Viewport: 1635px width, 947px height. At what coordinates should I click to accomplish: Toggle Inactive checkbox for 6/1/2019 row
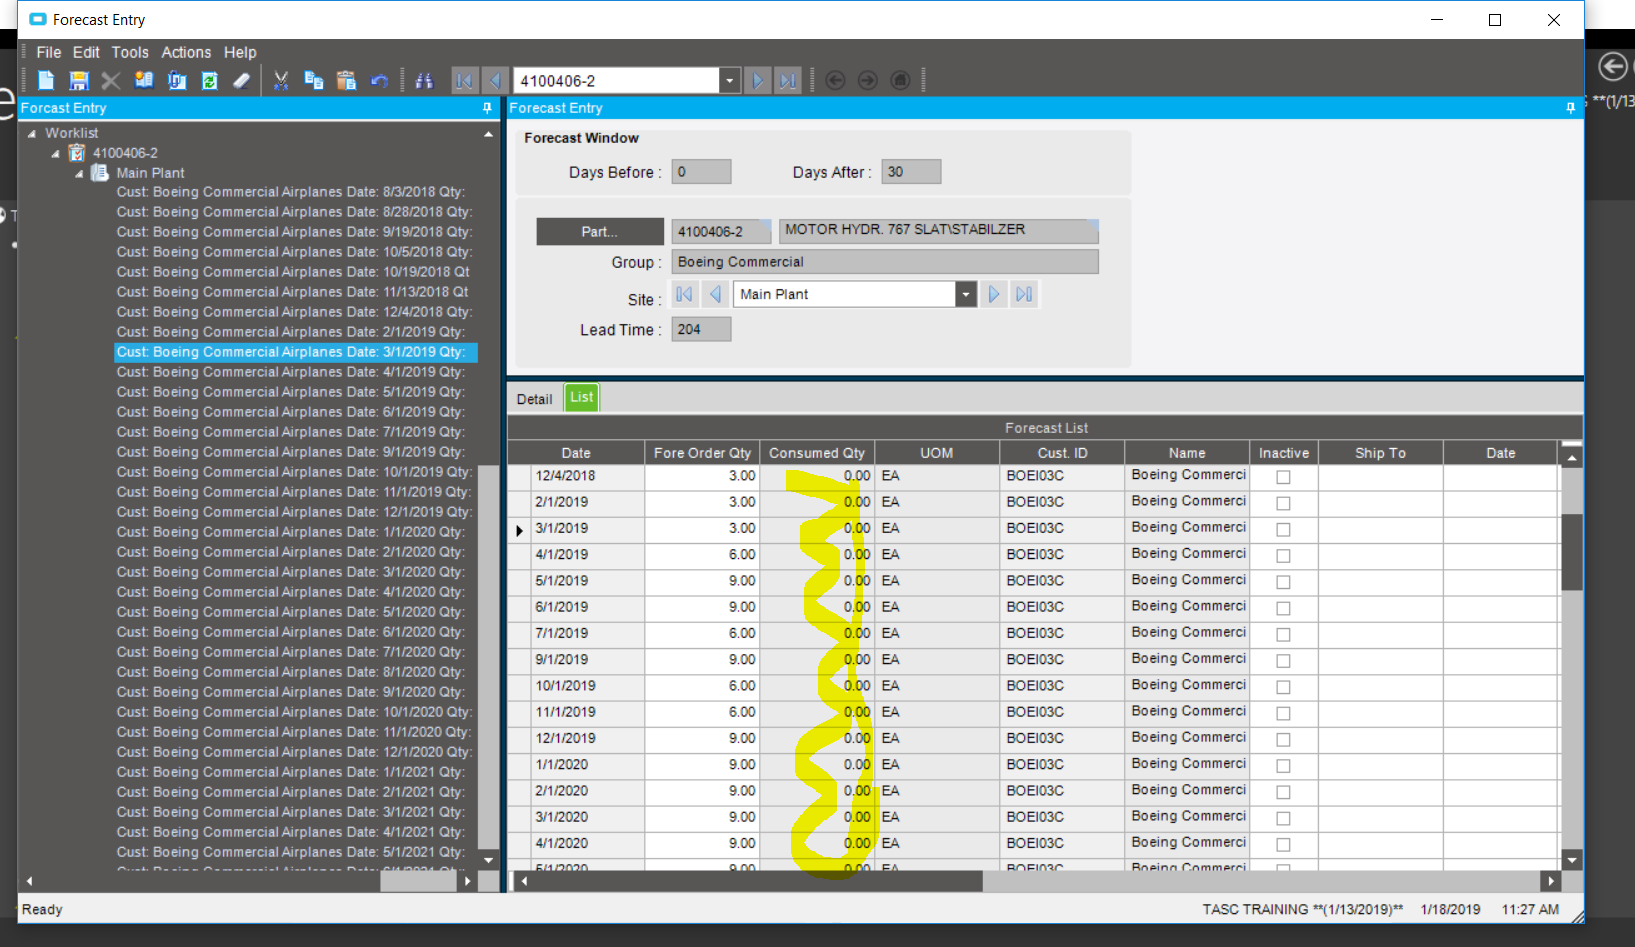(1283, 608)
